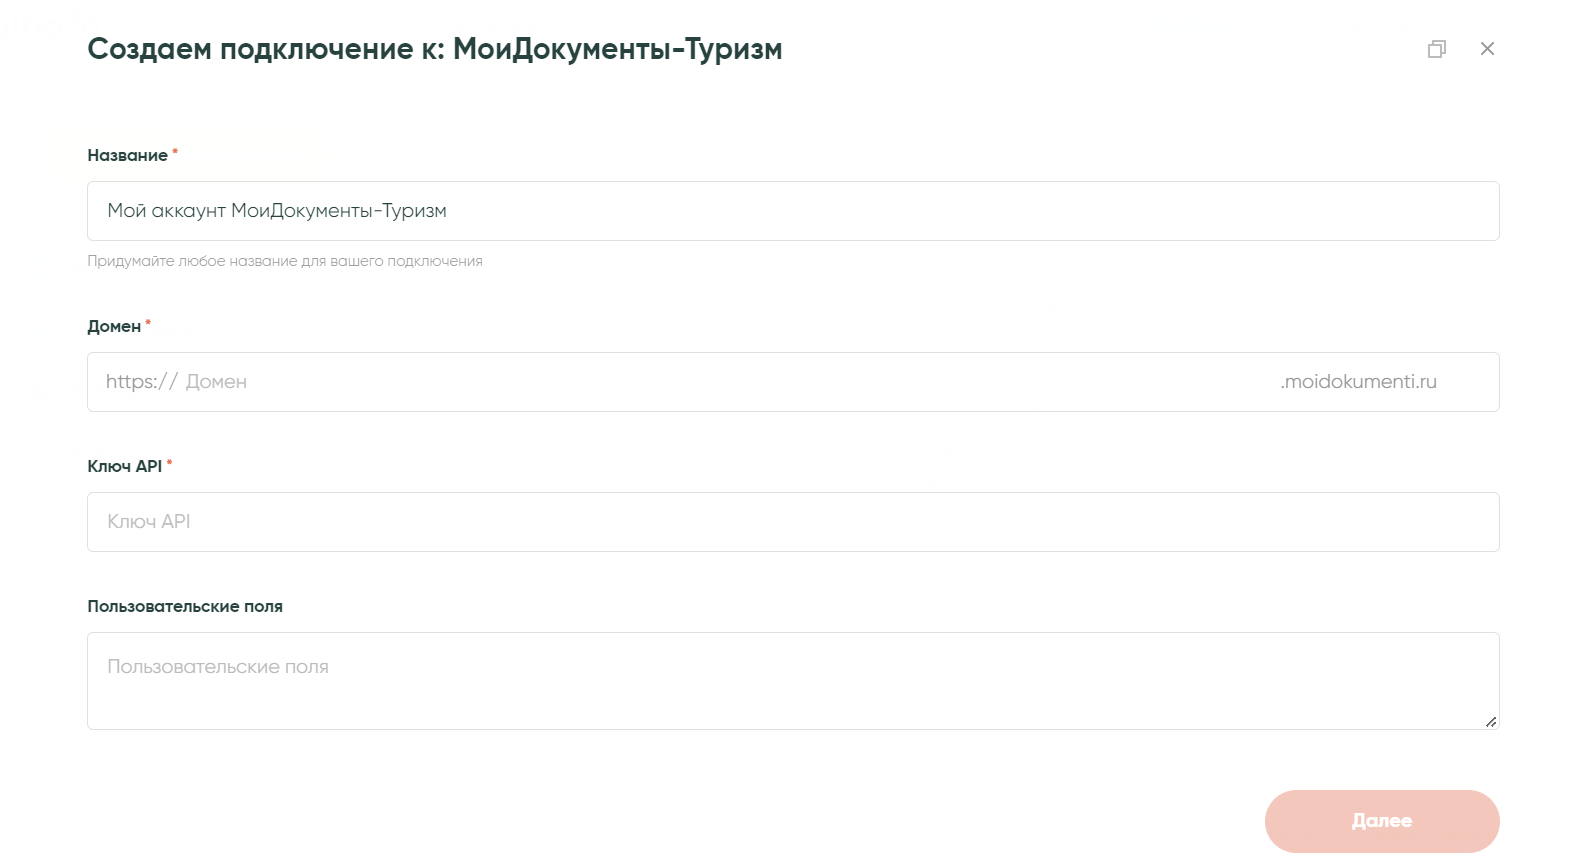Select the Ключ API label
The height and width of the screenshot is (867, 1575).
coord(124,467)
